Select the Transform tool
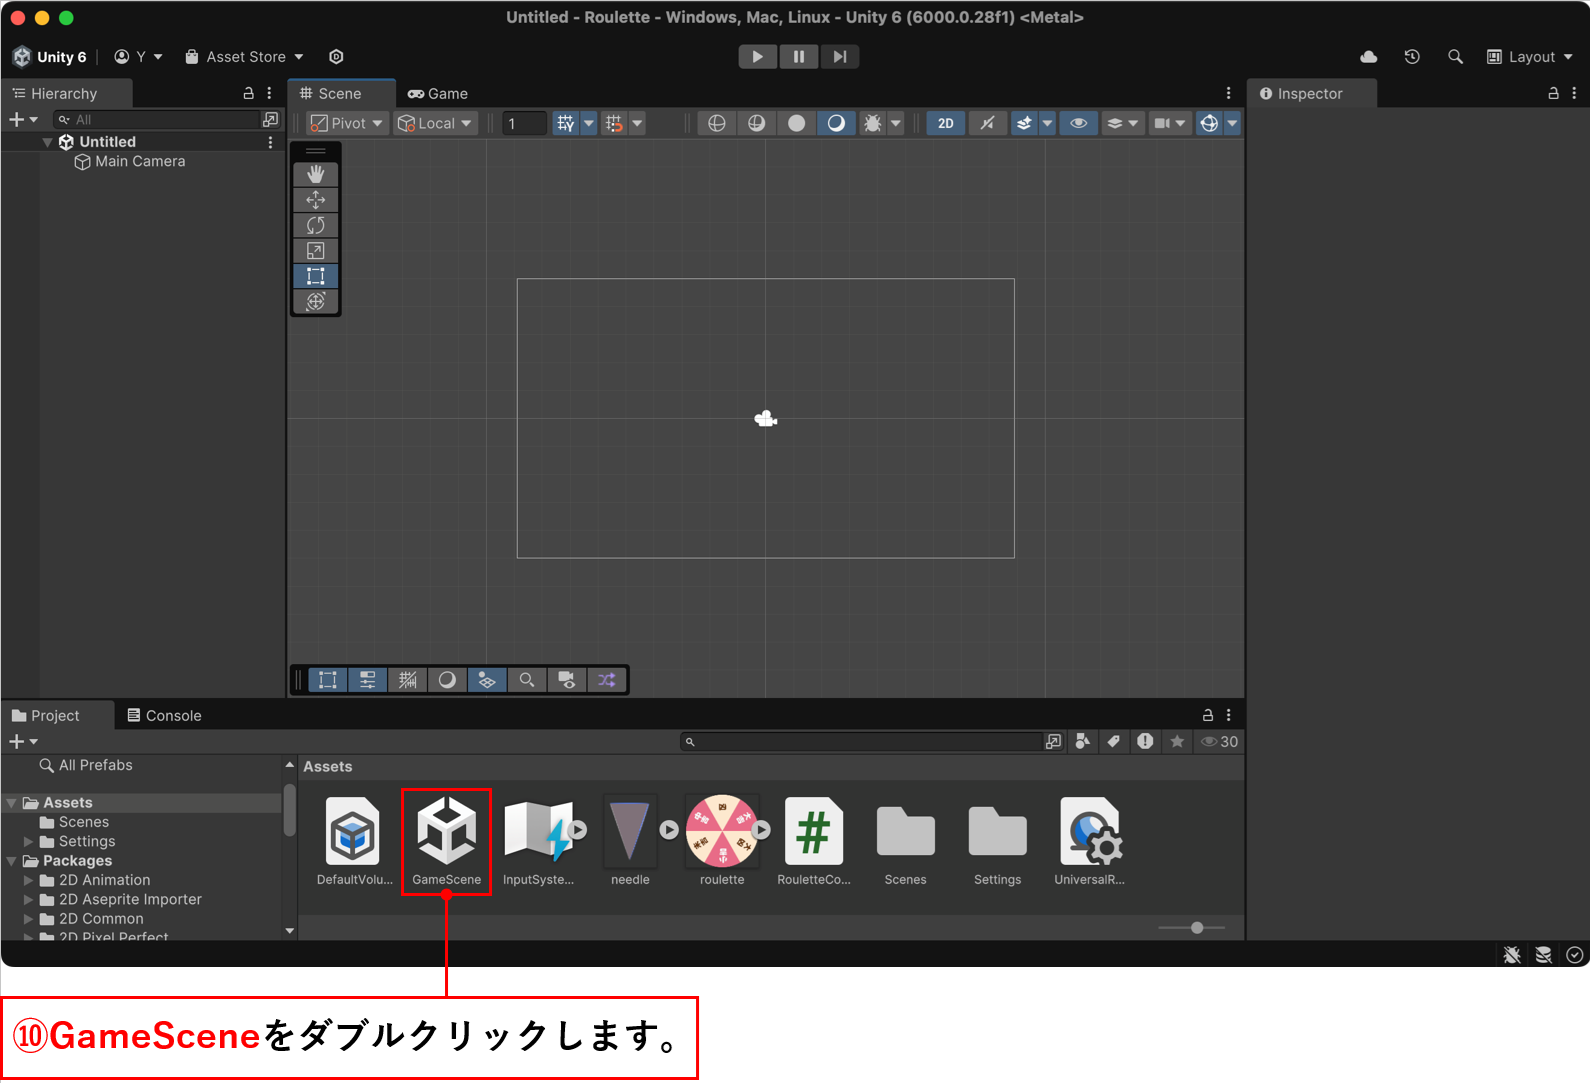This screenshot has height=1083, width=1590. pyautogui.click(x=316, y=302)
